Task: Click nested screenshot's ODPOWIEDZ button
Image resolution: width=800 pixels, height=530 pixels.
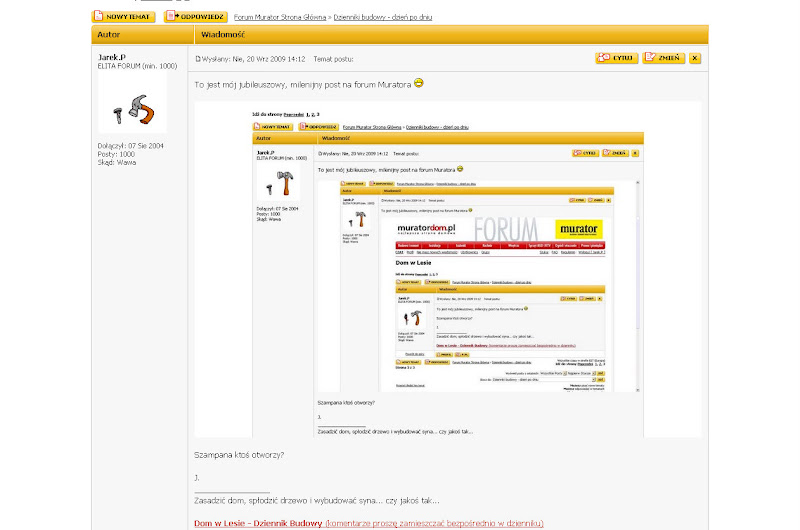Action: coord(318,127)
